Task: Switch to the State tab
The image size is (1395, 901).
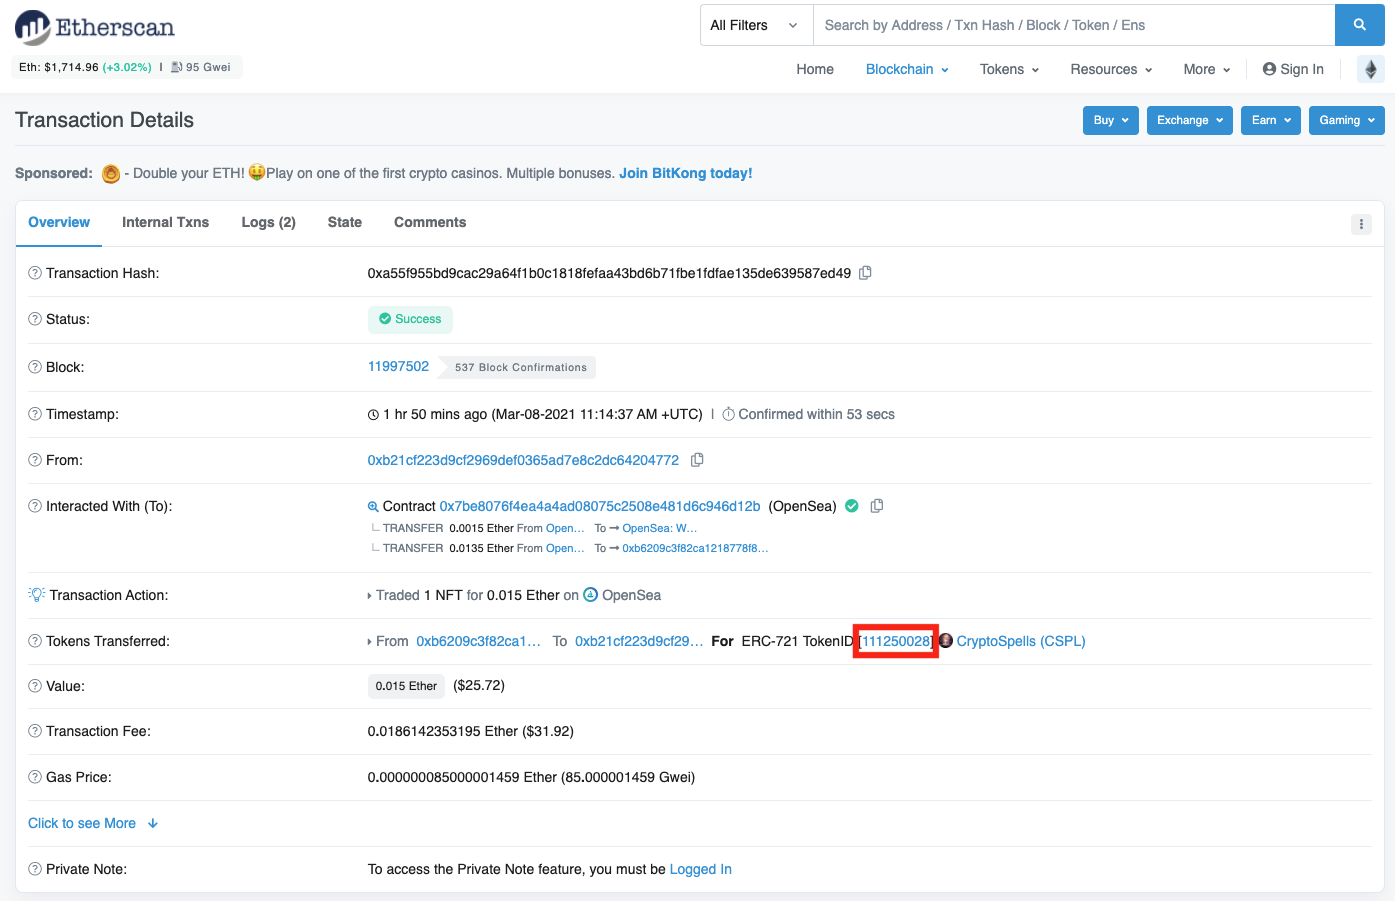Action: [x=345, y=222]
